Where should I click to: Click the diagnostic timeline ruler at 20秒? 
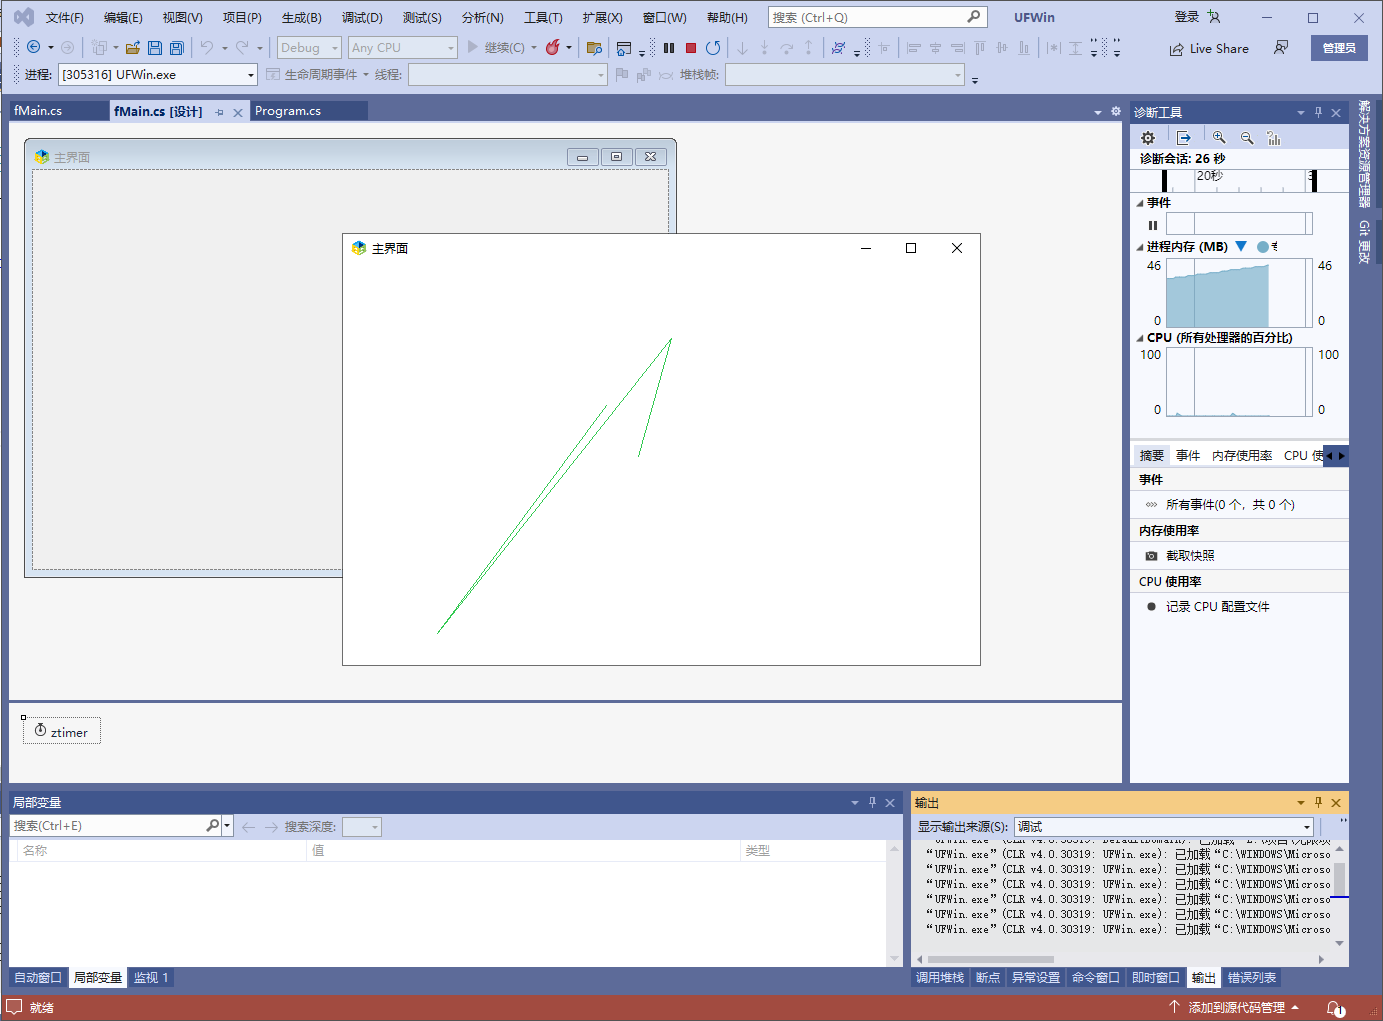[1210, 176]
